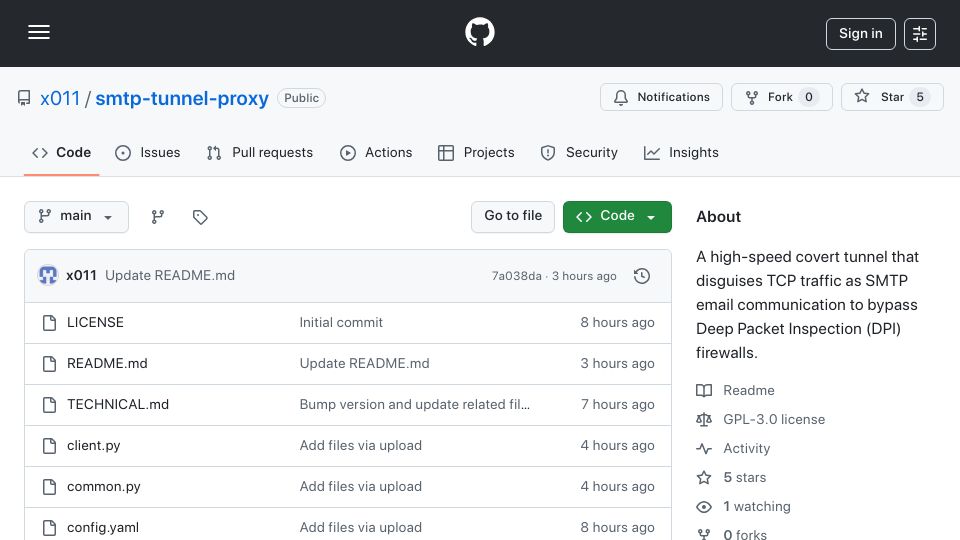Expand the green Code dropdown
The image size is (960, 540).
click(617, 217)
